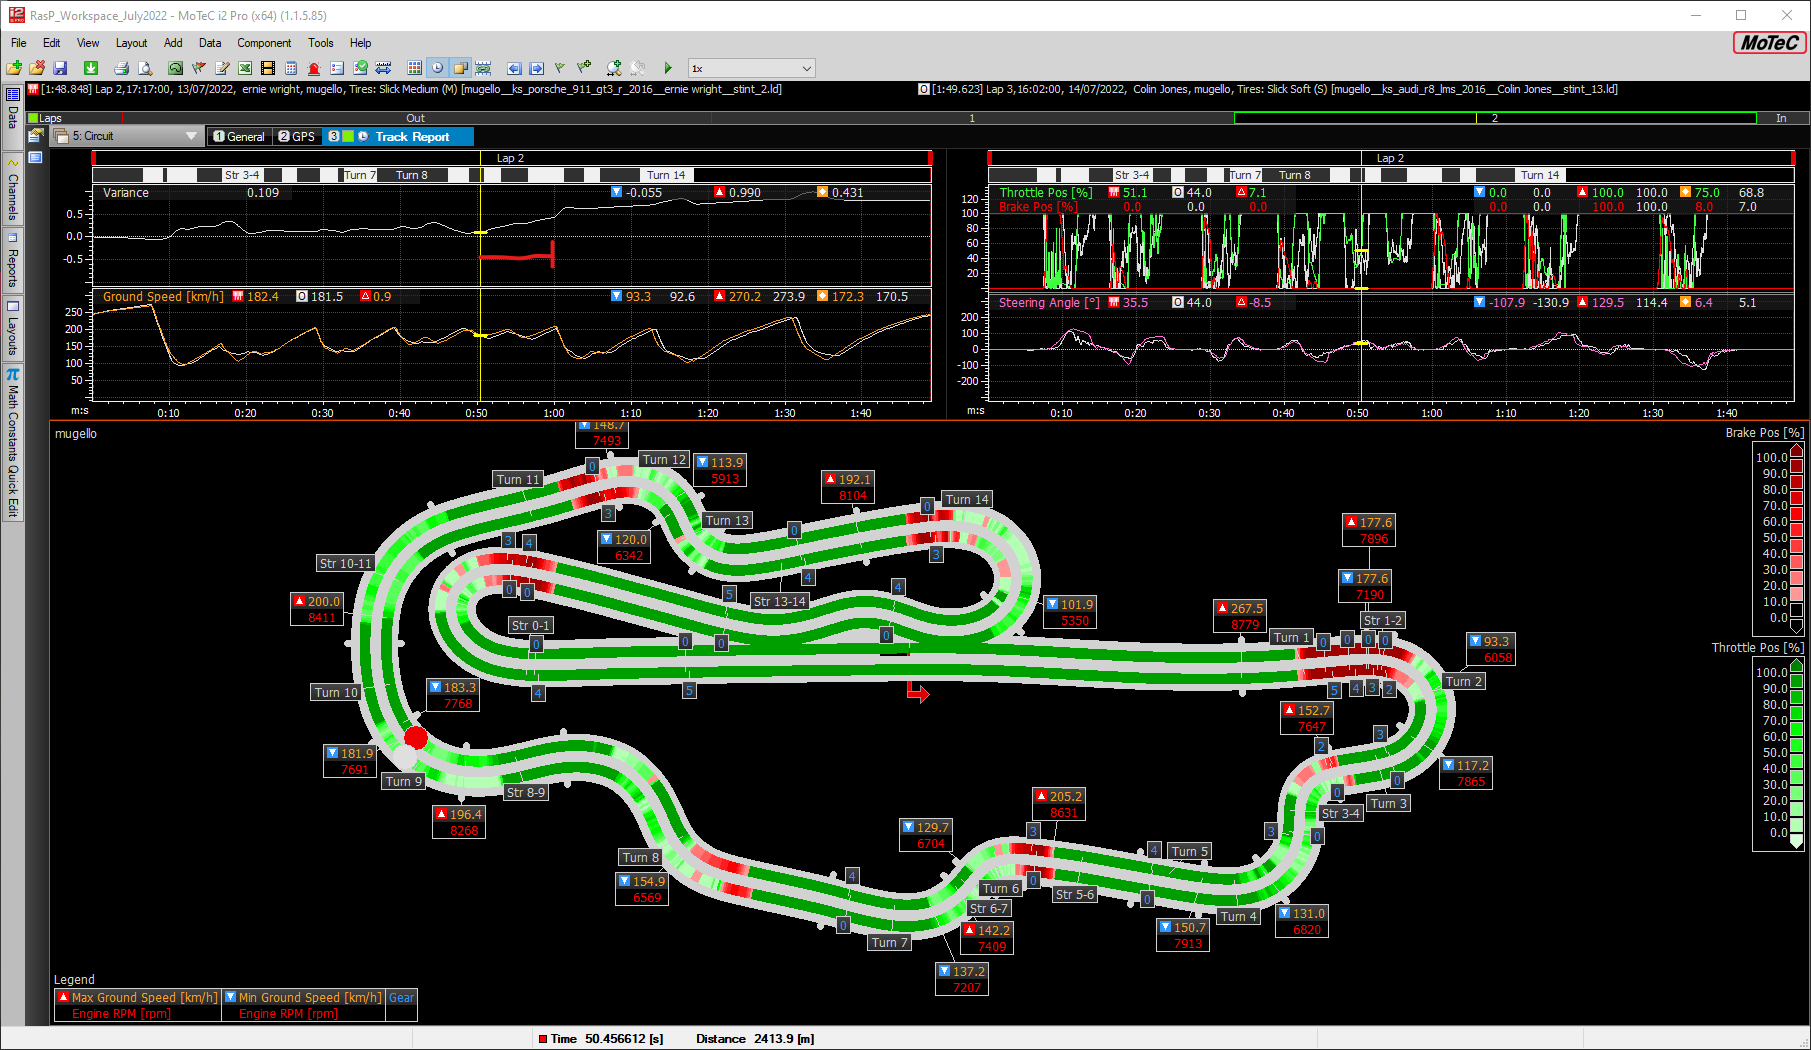Open a log file with the folder-plus icon
Image resolution: width=1811 pixels, height=1050 pixels.
click(x=14, y=68)
